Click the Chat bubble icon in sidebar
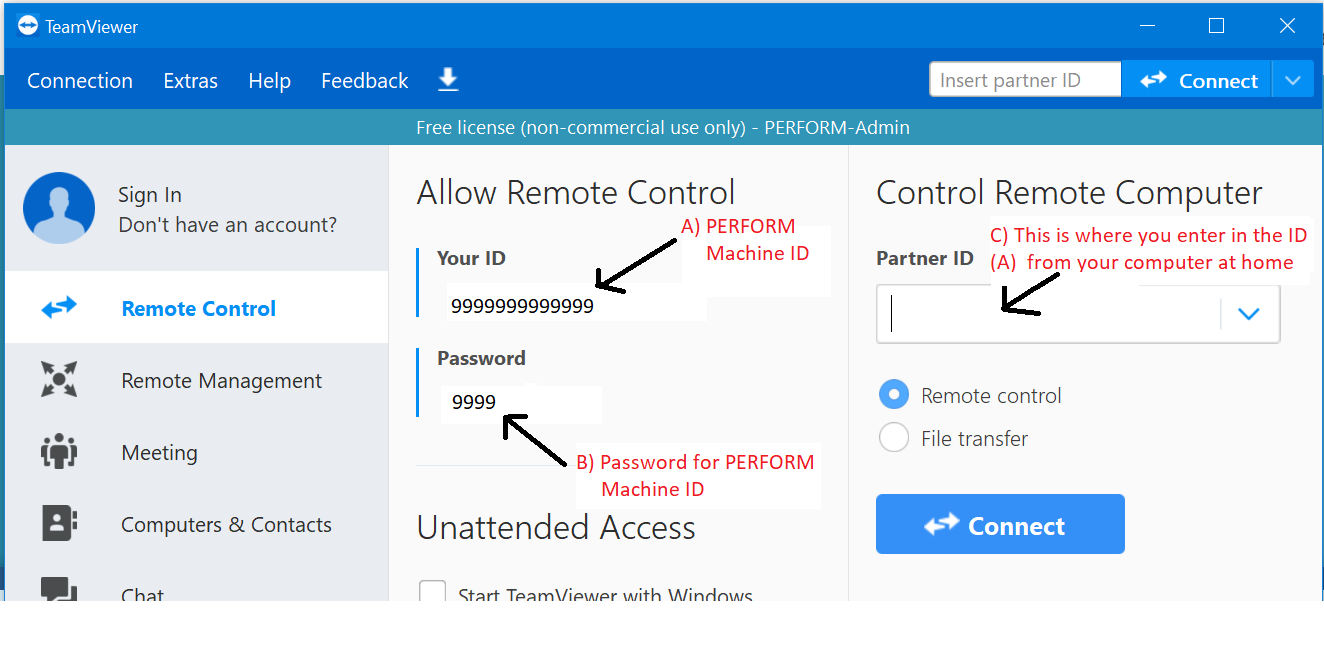The image size is (1324, 648). pyautogui.click(x=59, y=592)
